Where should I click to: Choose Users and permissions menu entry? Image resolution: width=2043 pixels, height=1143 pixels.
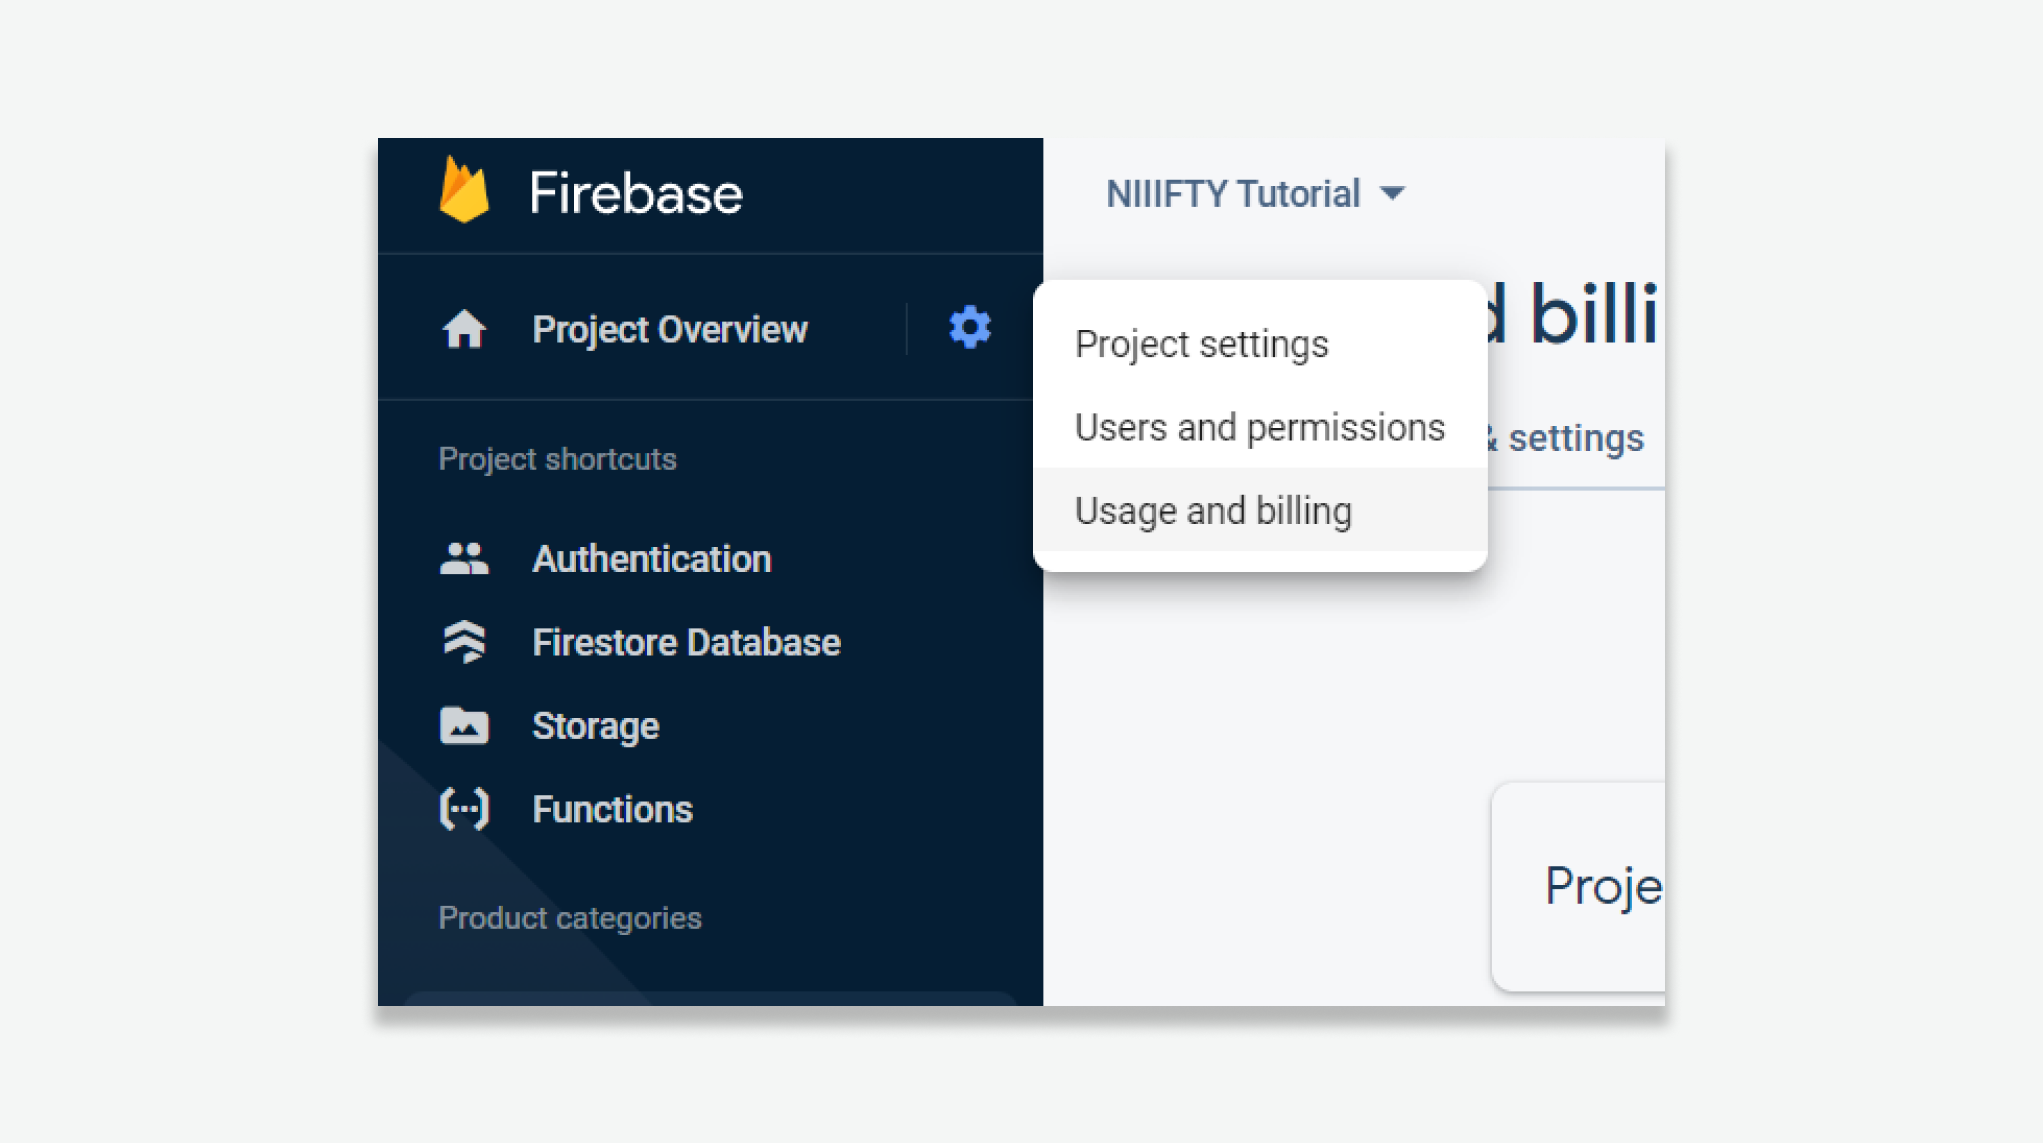tap(1260, 427)
